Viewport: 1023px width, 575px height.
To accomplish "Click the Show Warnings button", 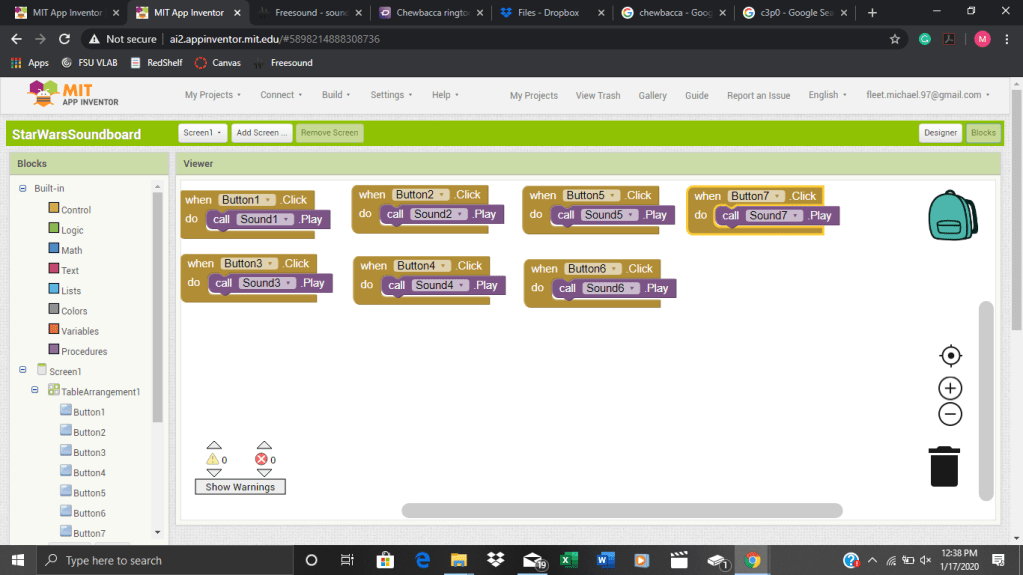I will (x=240, y=487).
